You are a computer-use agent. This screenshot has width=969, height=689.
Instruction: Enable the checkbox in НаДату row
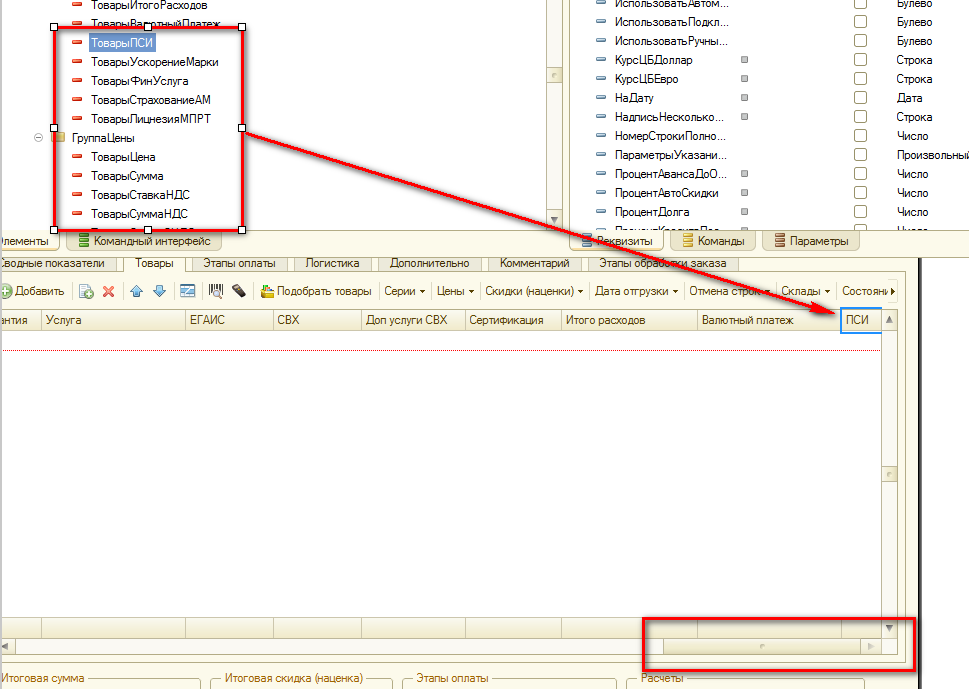(x=860, y=98)
